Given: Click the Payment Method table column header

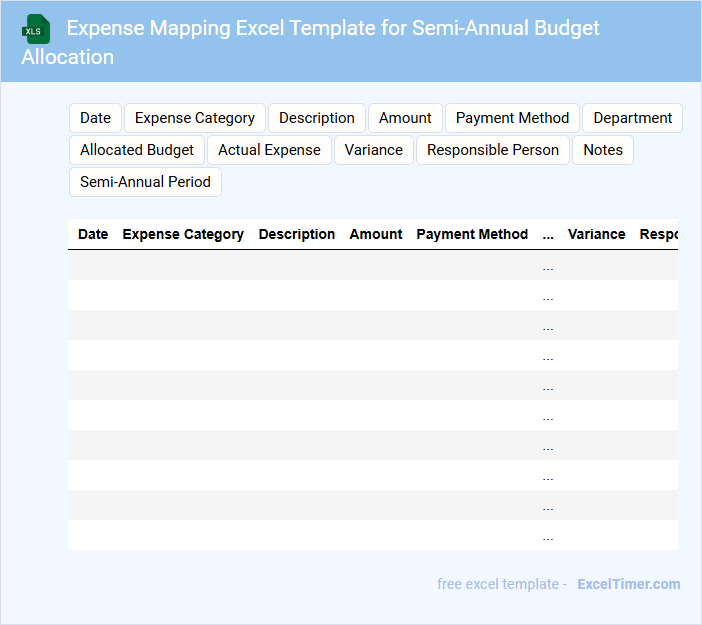Looking at the screenshot, I should [x=472, y=234].
